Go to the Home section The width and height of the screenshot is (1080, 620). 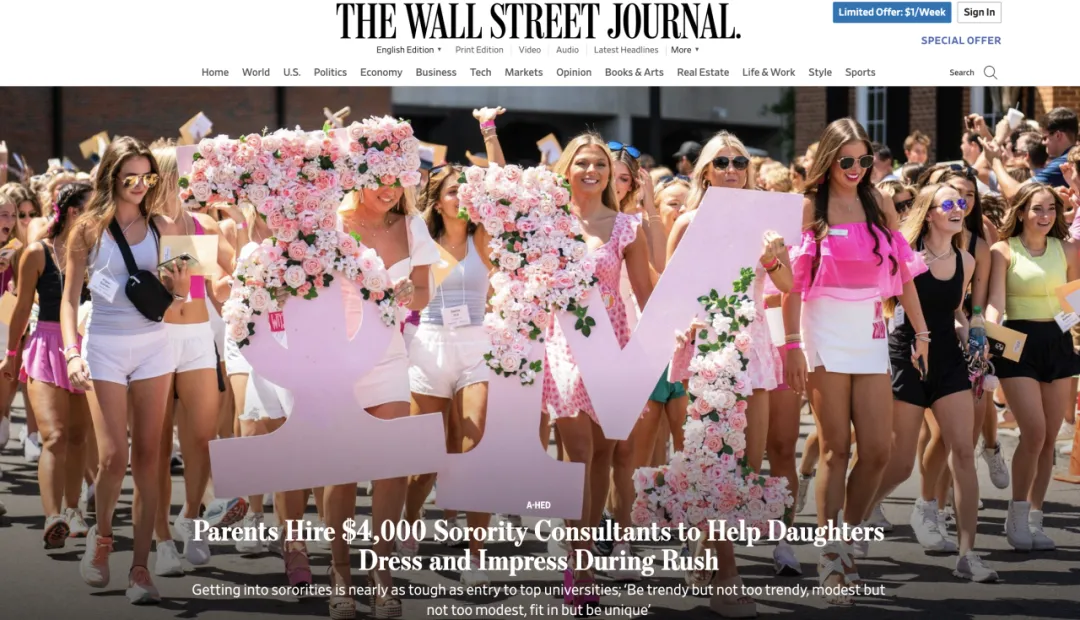coord(215,72)
